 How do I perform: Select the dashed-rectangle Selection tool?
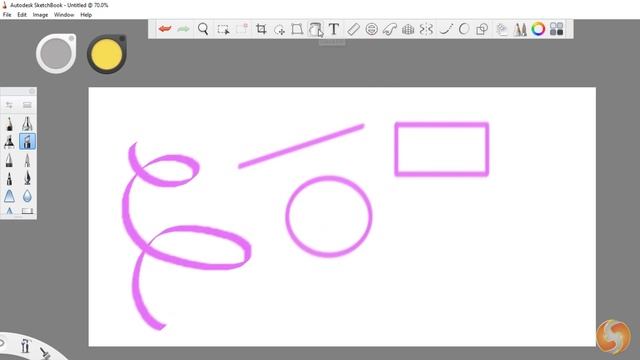(223, 29)
